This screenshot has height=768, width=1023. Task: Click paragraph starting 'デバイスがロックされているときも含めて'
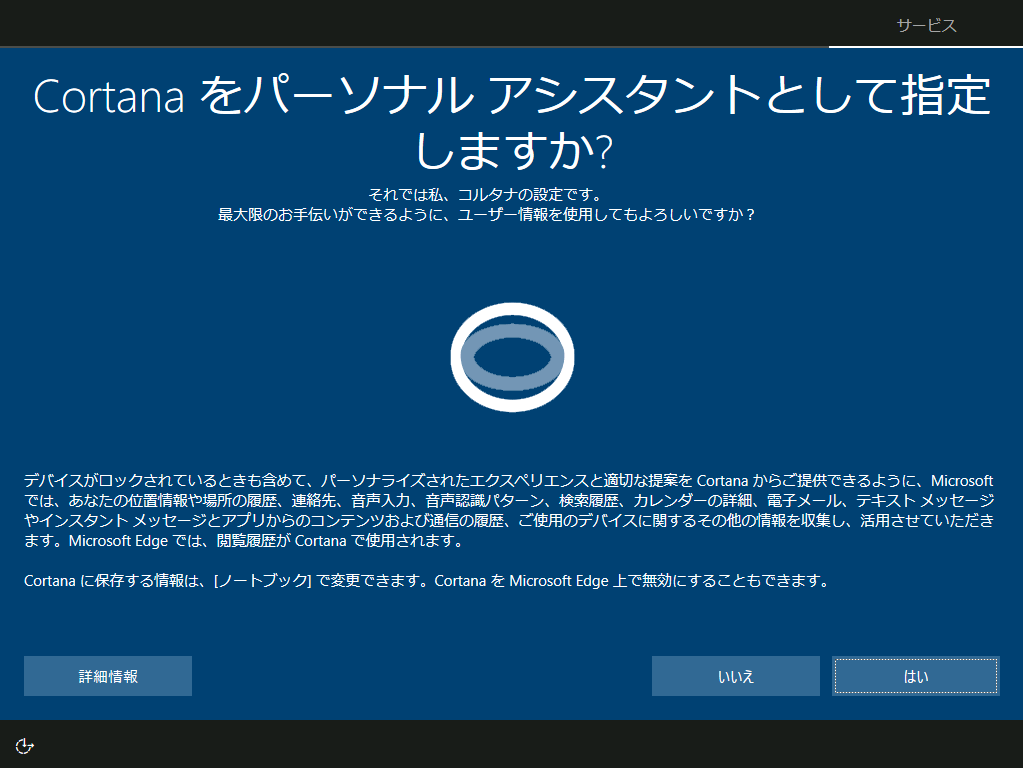509,510
